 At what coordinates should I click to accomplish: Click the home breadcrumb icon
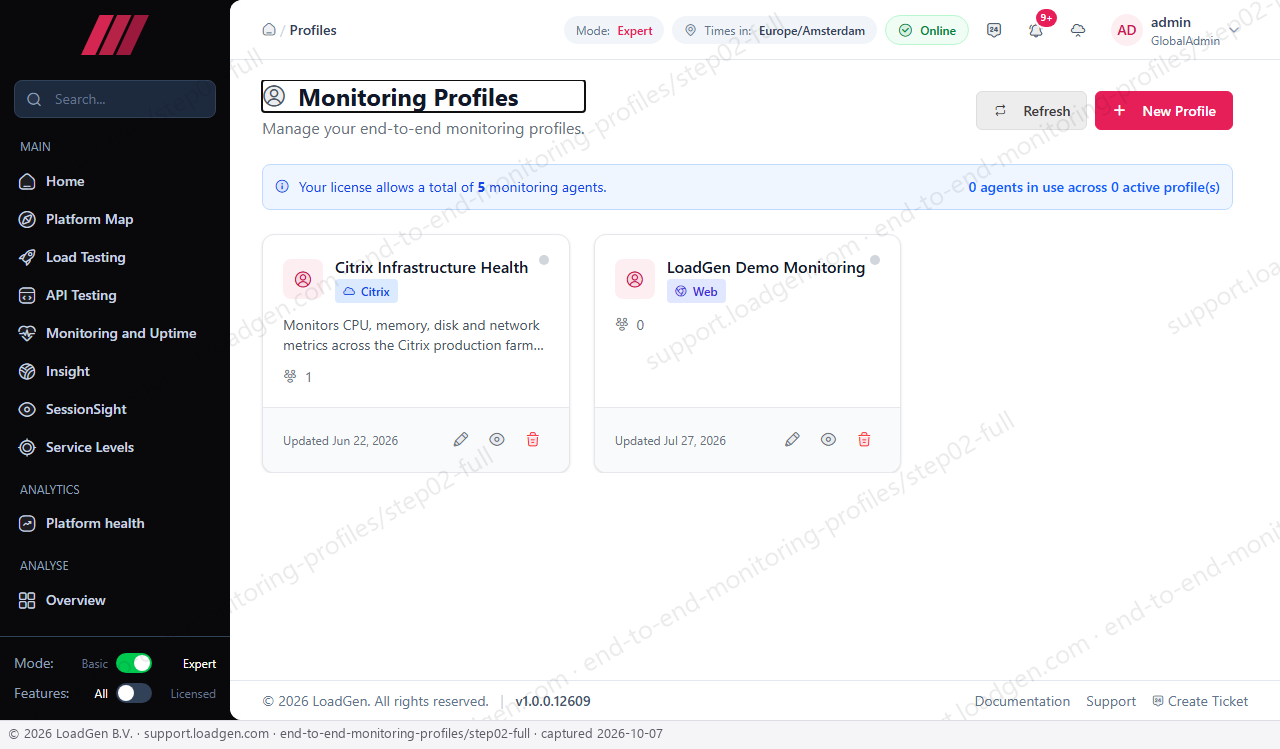269,30
